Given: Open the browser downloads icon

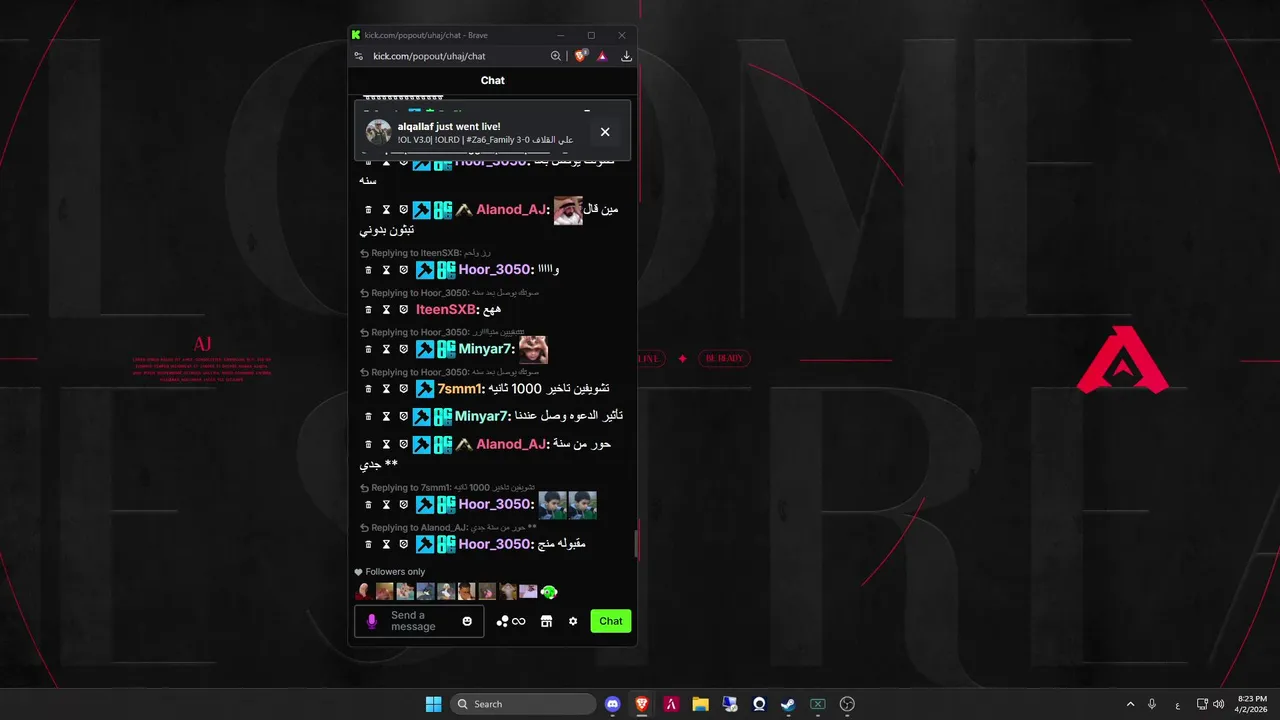Looking at the screenshot, I should pos(626,56).
